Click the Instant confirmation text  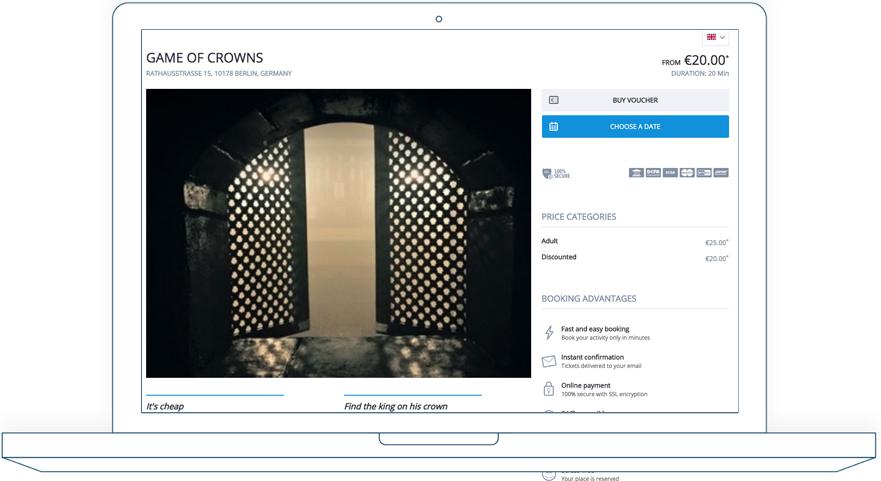[592, 357]
